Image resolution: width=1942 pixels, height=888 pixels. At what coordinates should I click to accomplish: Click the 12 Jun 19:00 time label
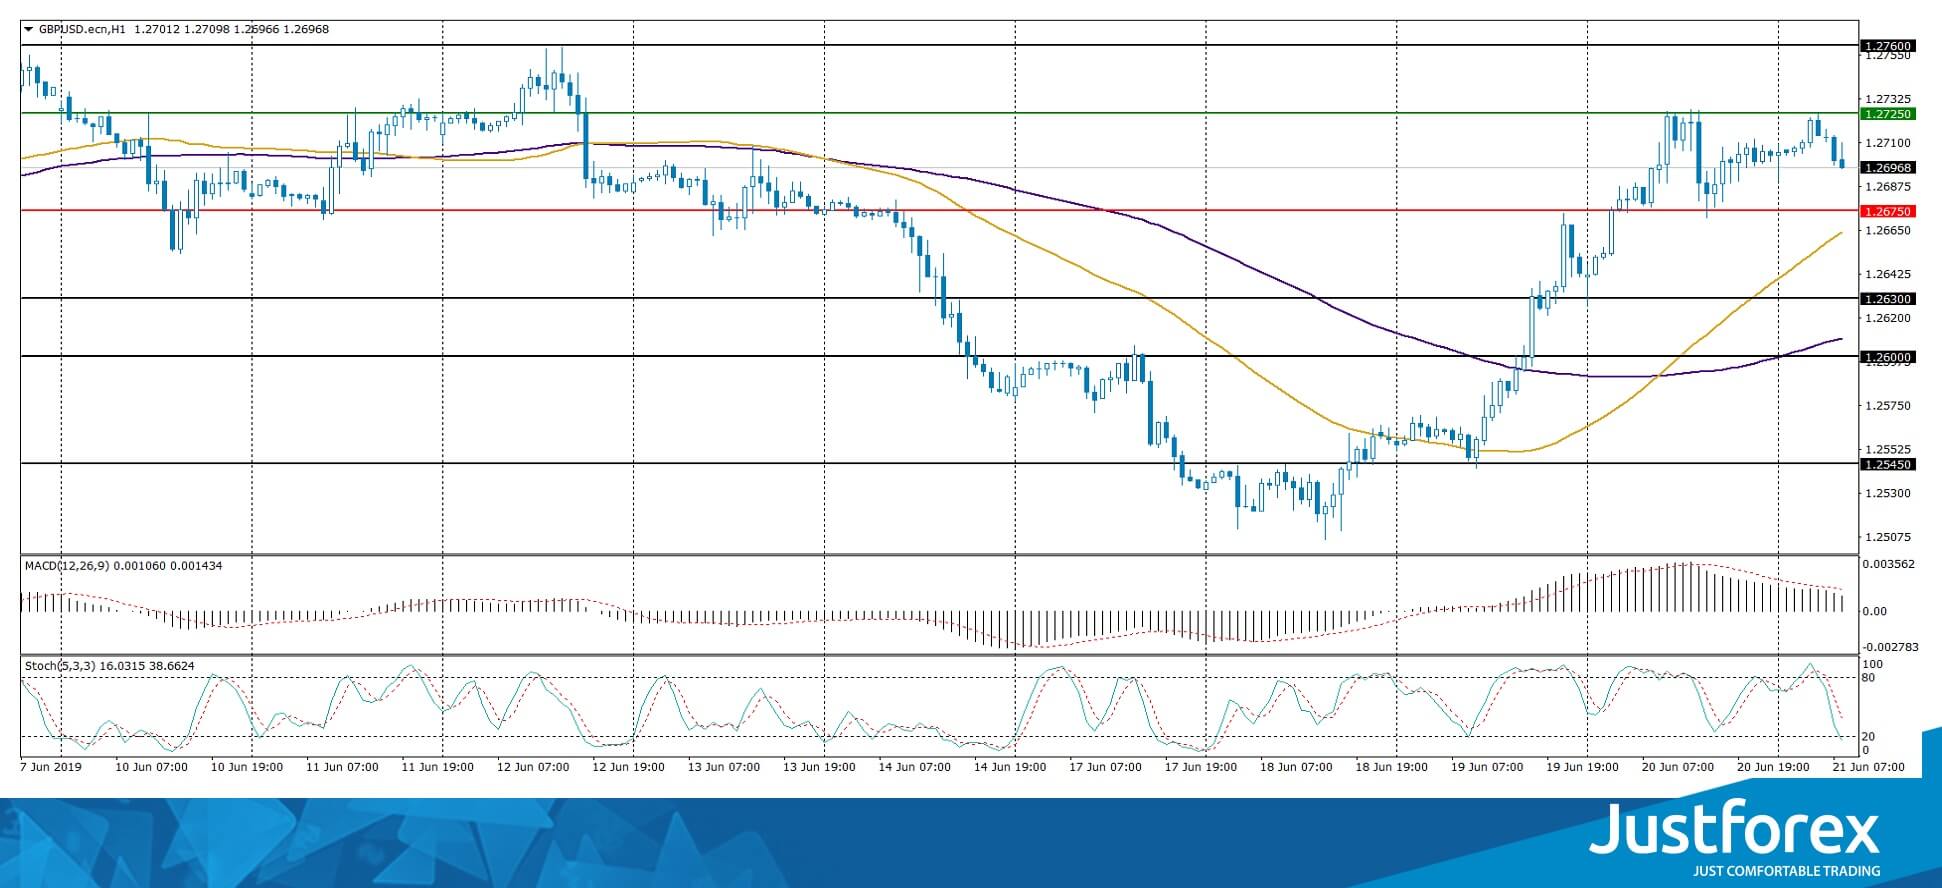[628, 767]
